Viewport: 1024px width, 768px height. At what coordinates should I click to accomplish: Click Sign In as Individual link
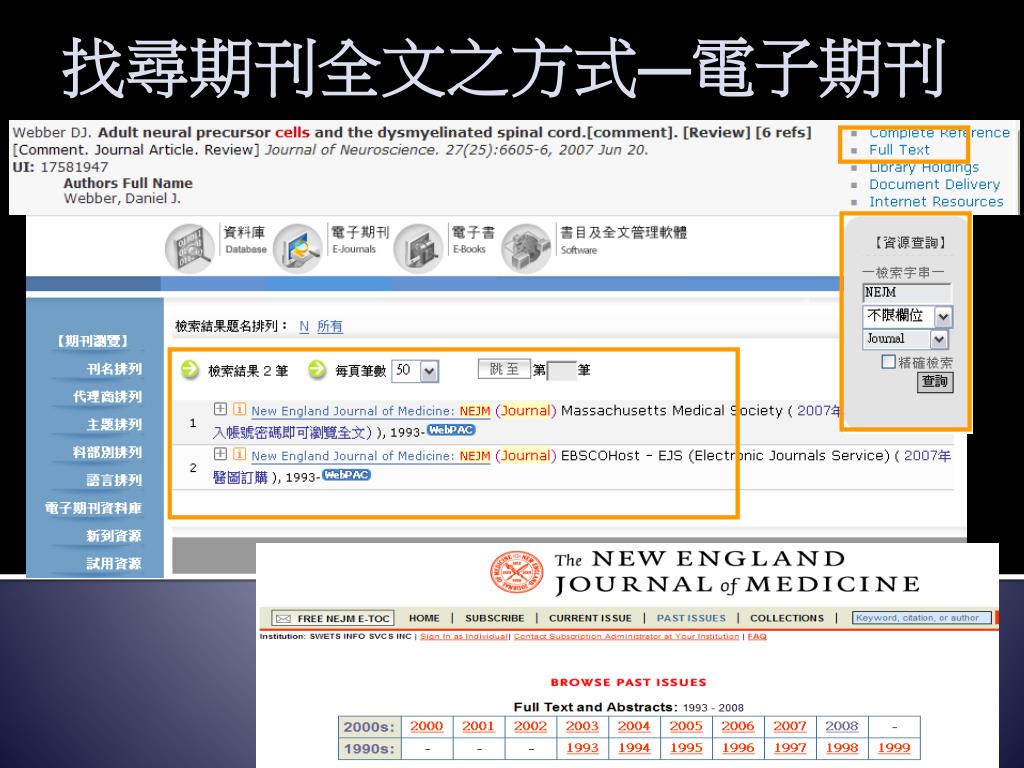tap(464, 636)
